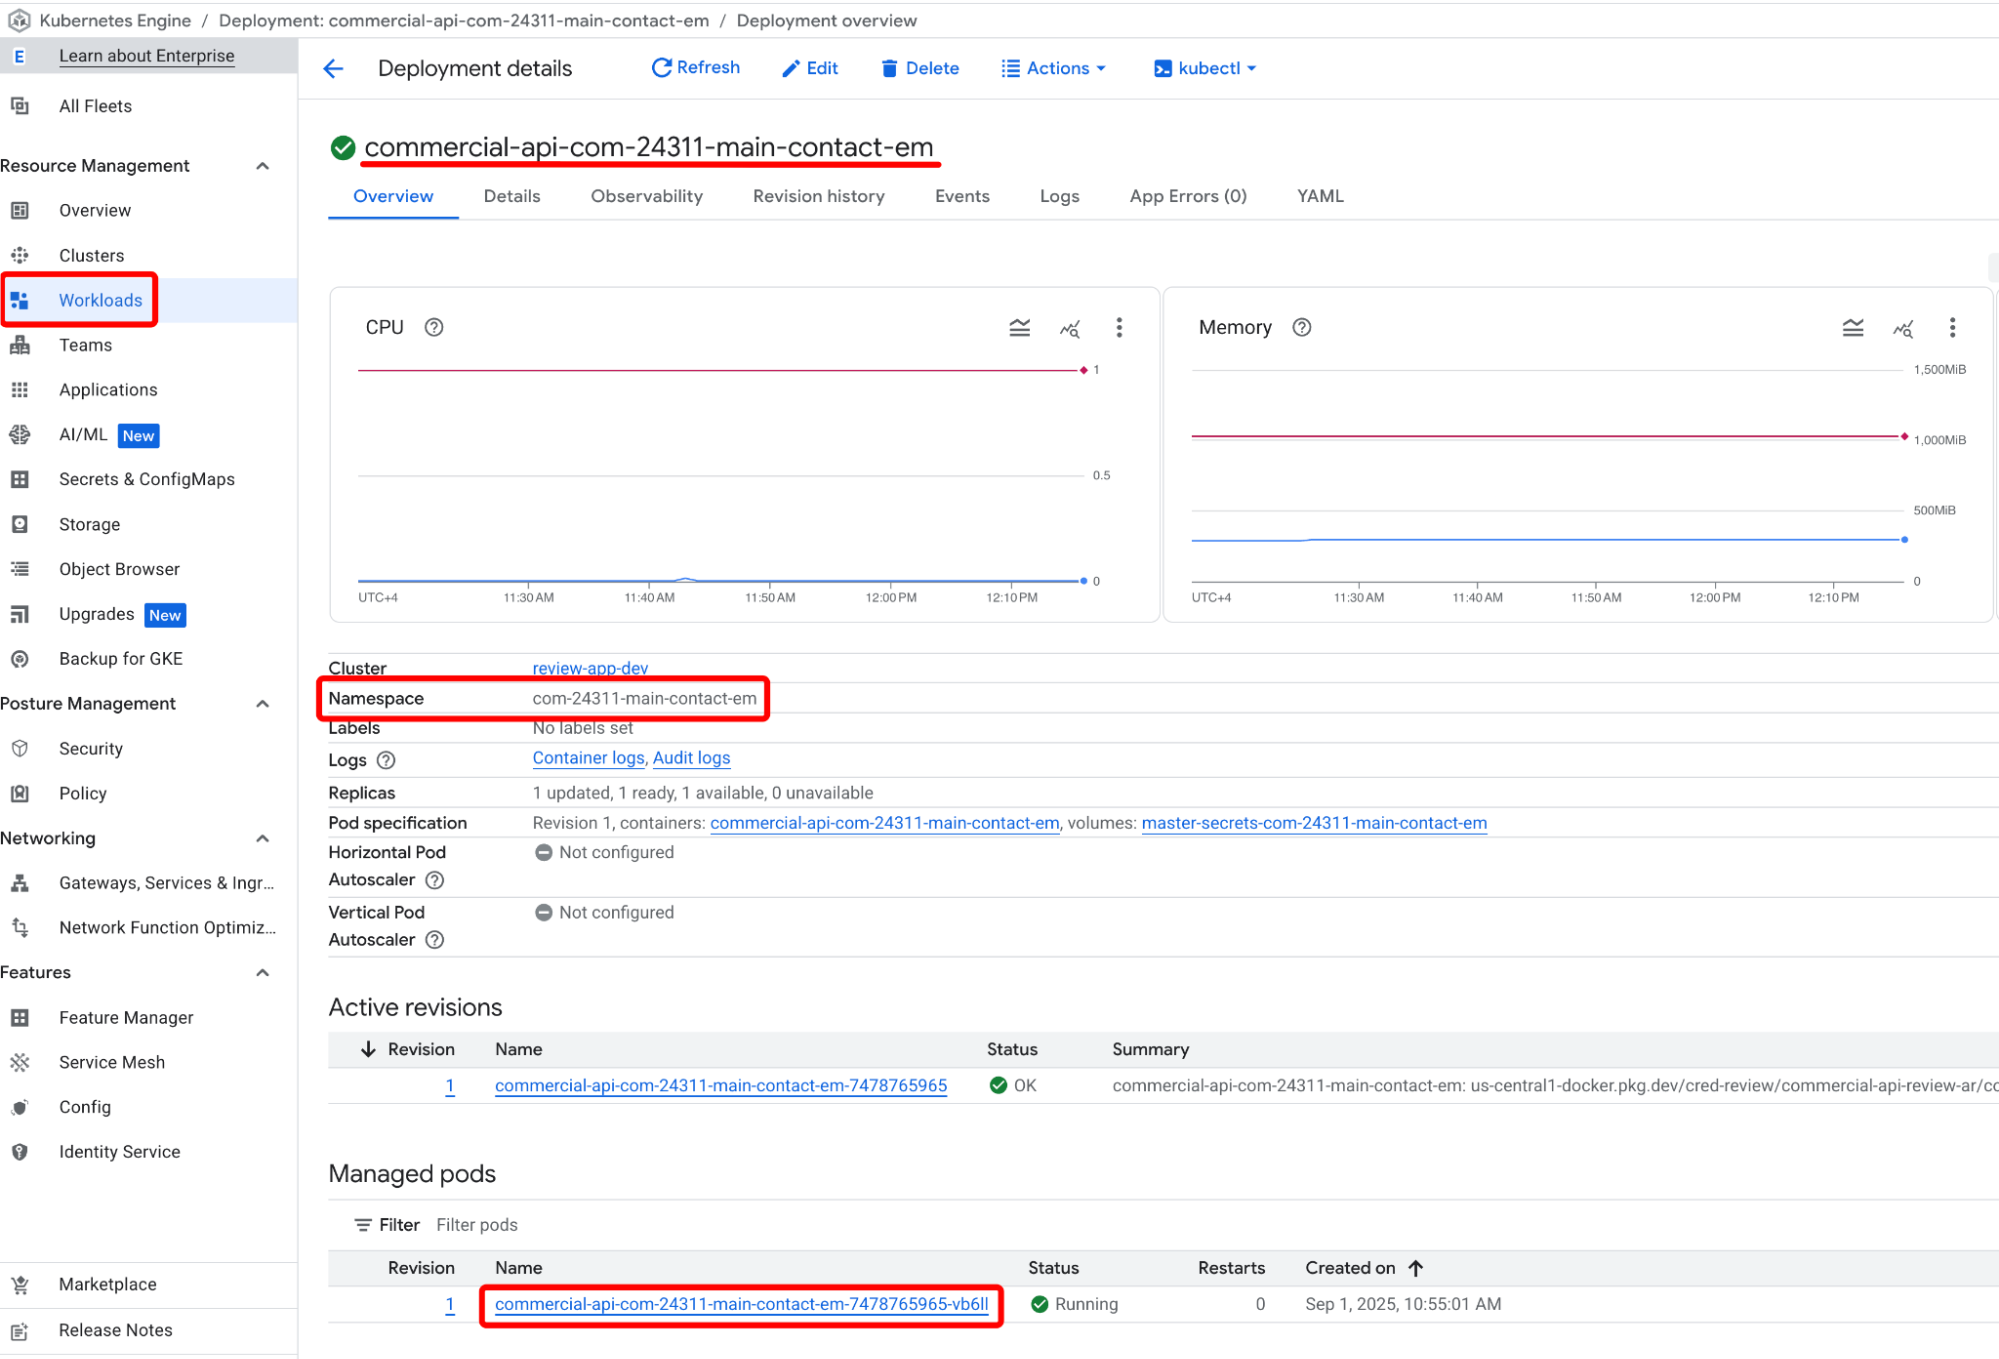
Task: Click the Logs help icon
Action: click(386, 760)
